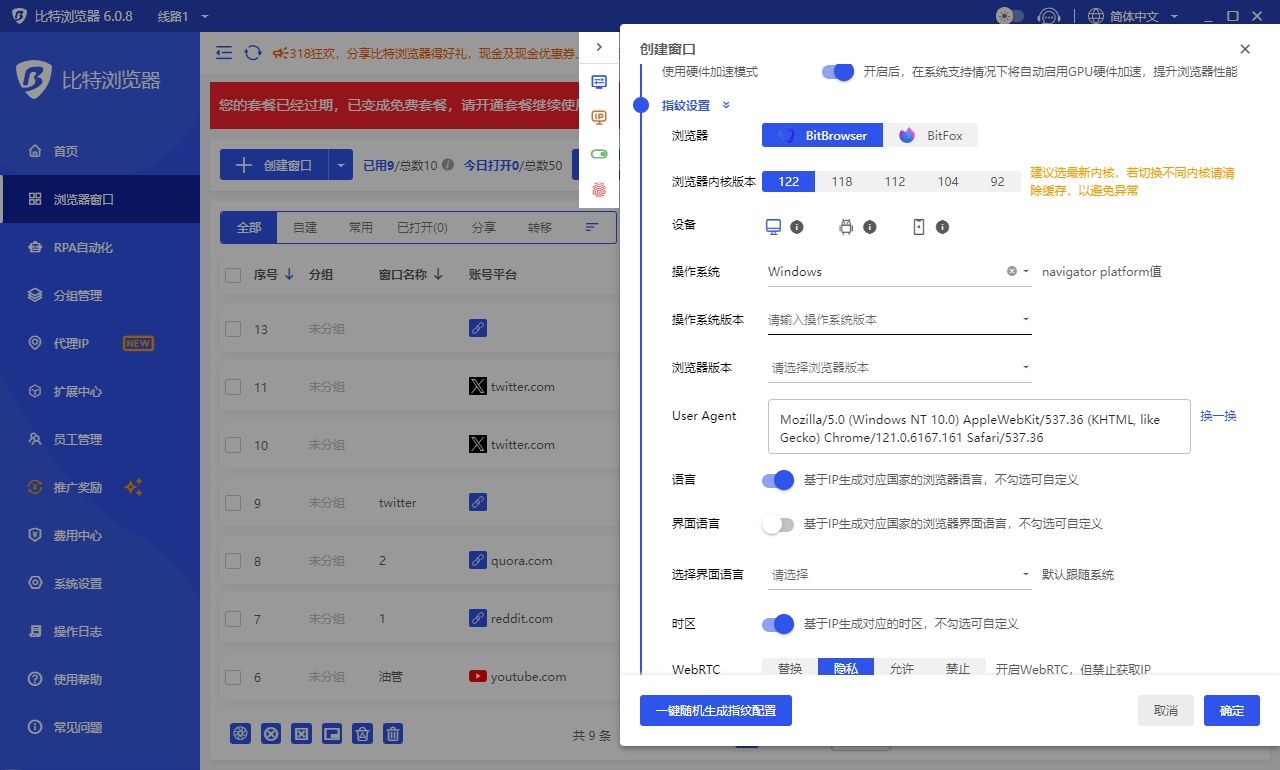
Task: Expand the 选择界面语言 dropdown
Action: click(899, 575)
